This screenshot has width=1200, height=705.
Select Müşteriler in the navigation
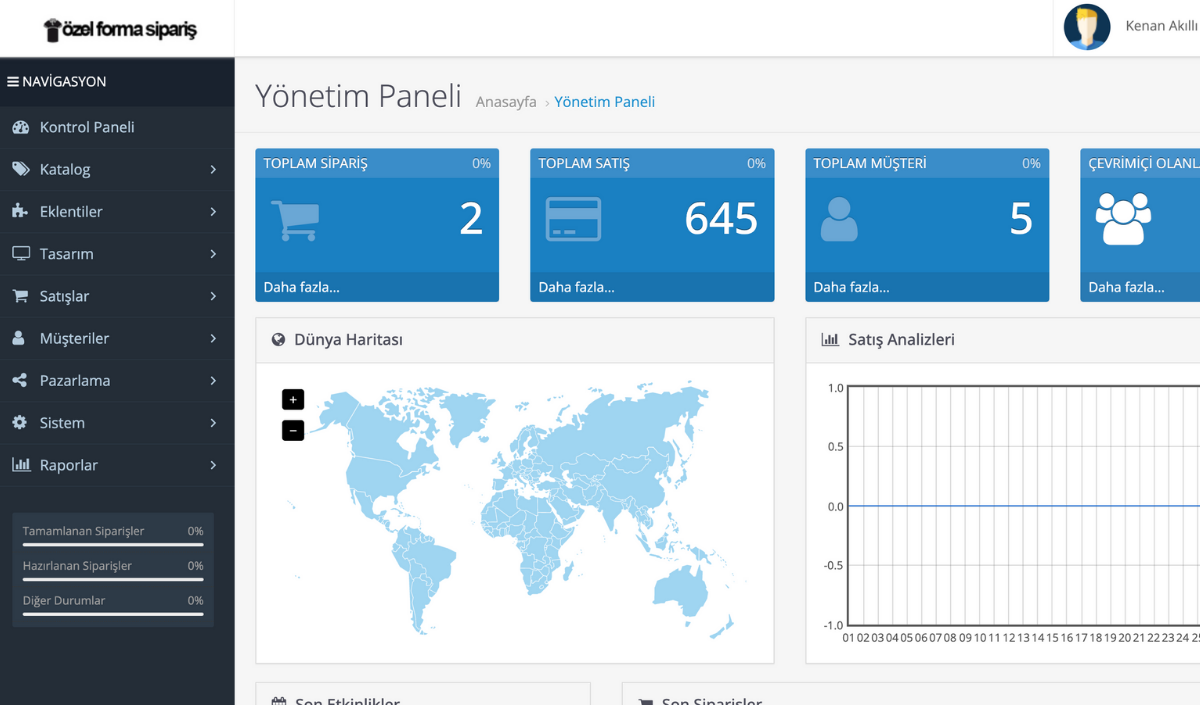click(x=74, y=339)
